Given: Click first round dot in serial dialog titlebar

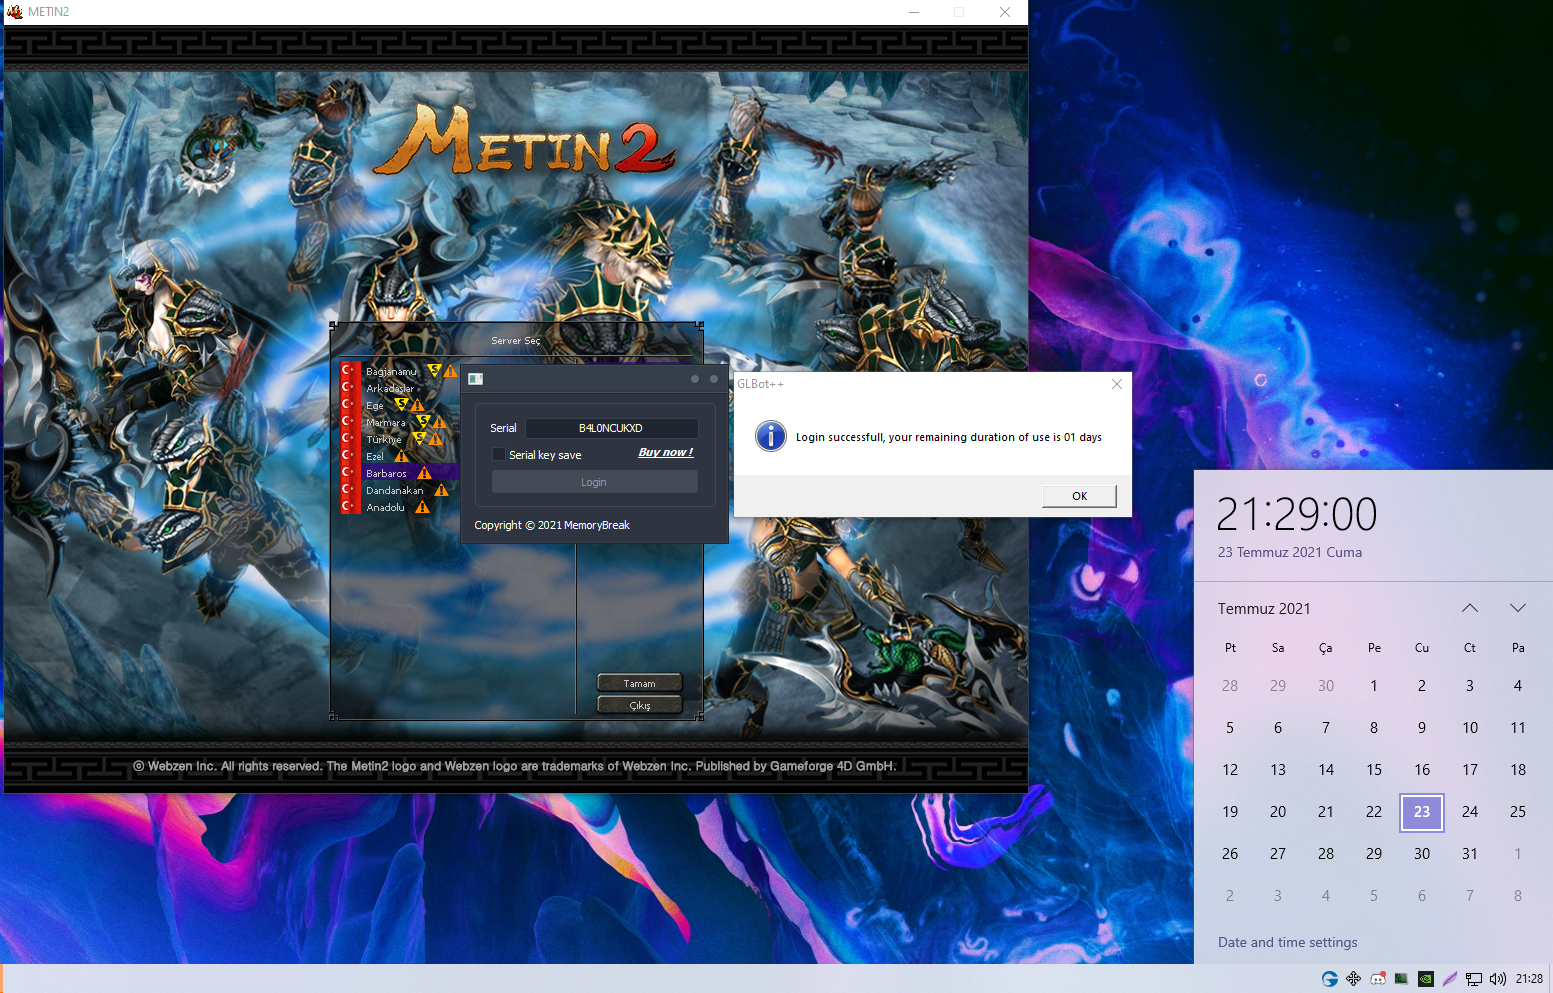Looking at the screenshot, I should pos(695,379).
